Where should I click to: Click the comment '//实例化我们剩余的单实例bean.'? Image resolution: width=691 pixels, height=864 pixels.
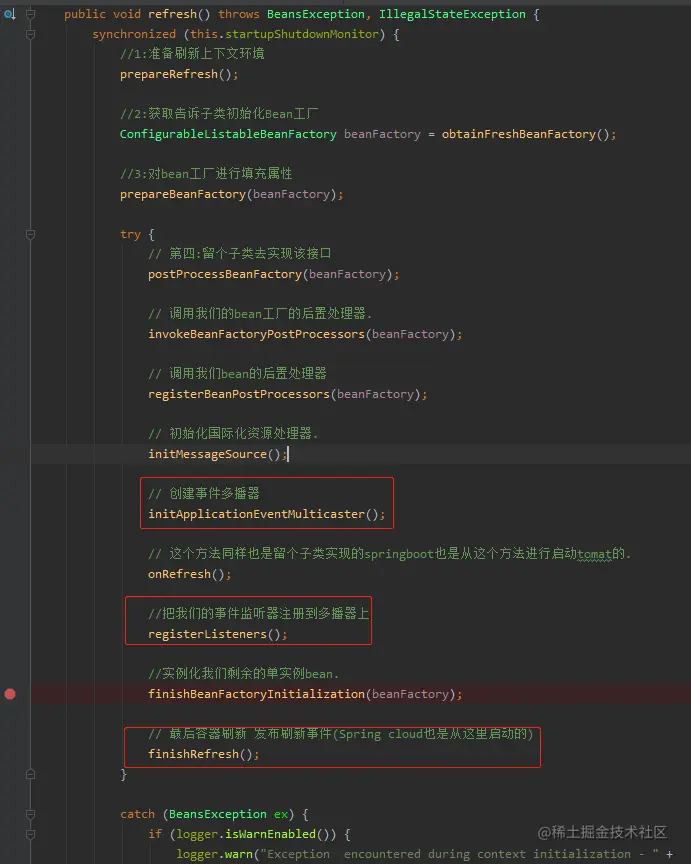(243, 673)
